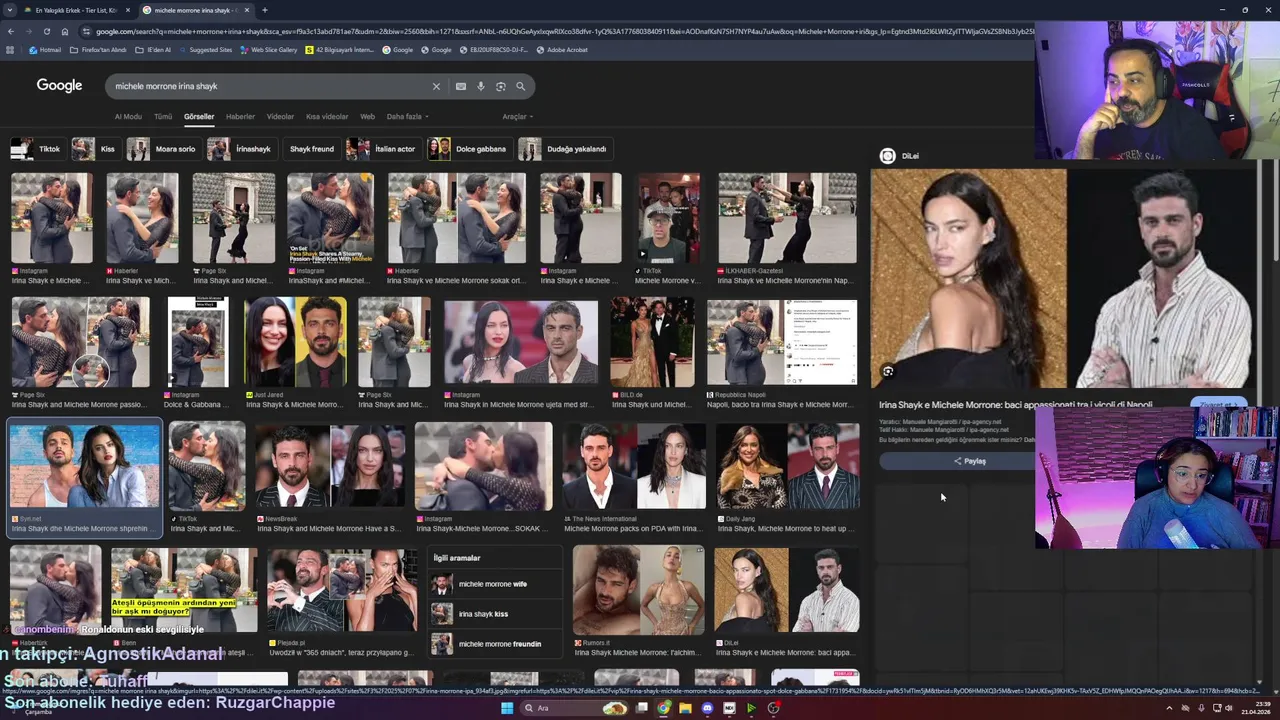Filter images by Italian actor chip
Image resolution: width=1280 pixels, height=720 pixels.
383,149
